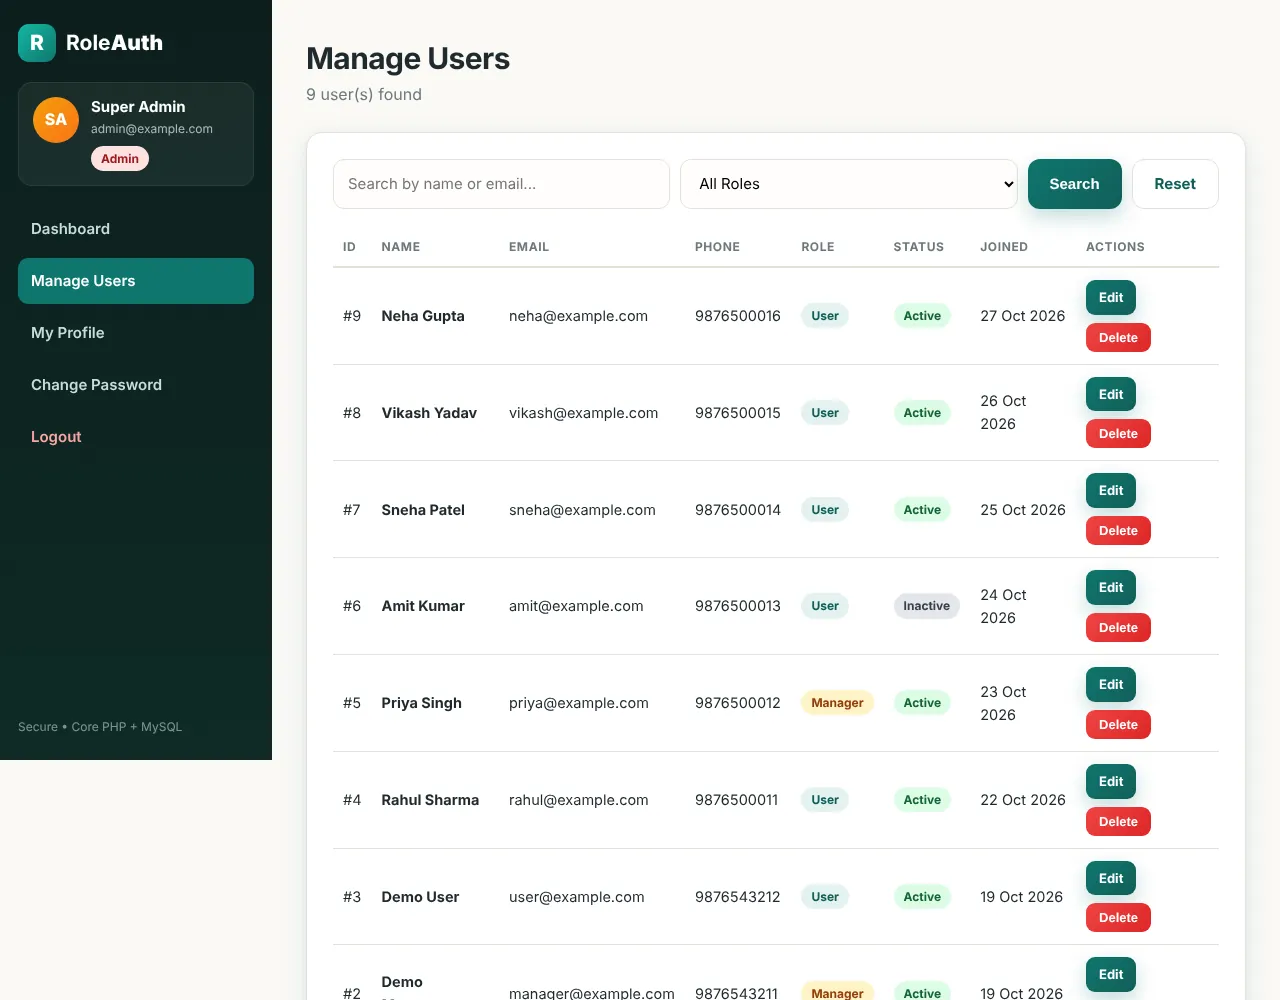
Task: Focus the name or email search field
Action: (501, 184)
